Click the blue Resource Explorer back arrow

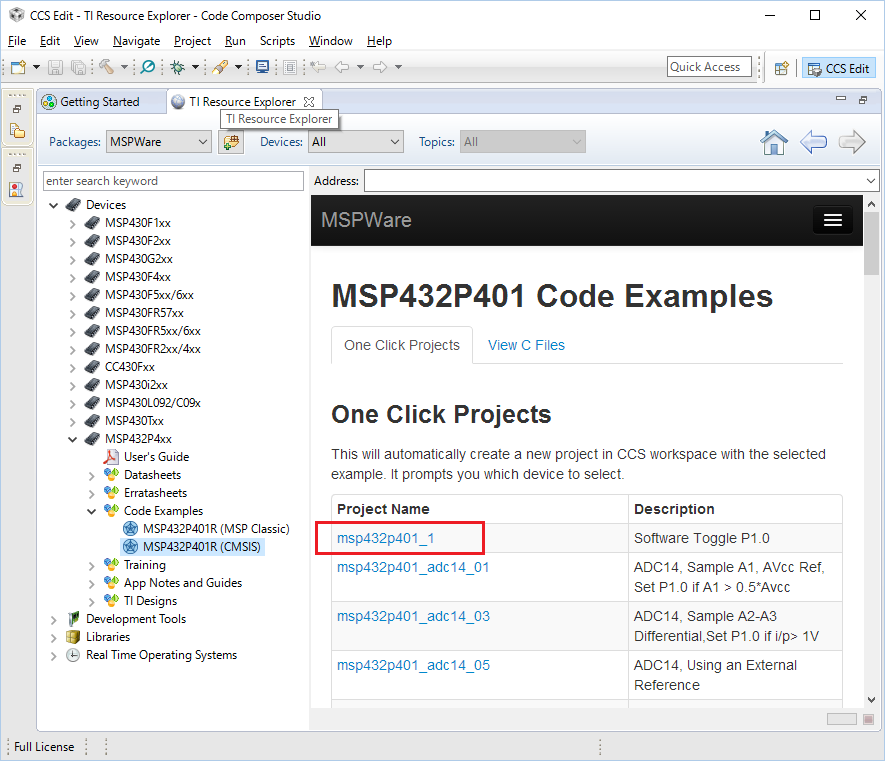point(813,142)
